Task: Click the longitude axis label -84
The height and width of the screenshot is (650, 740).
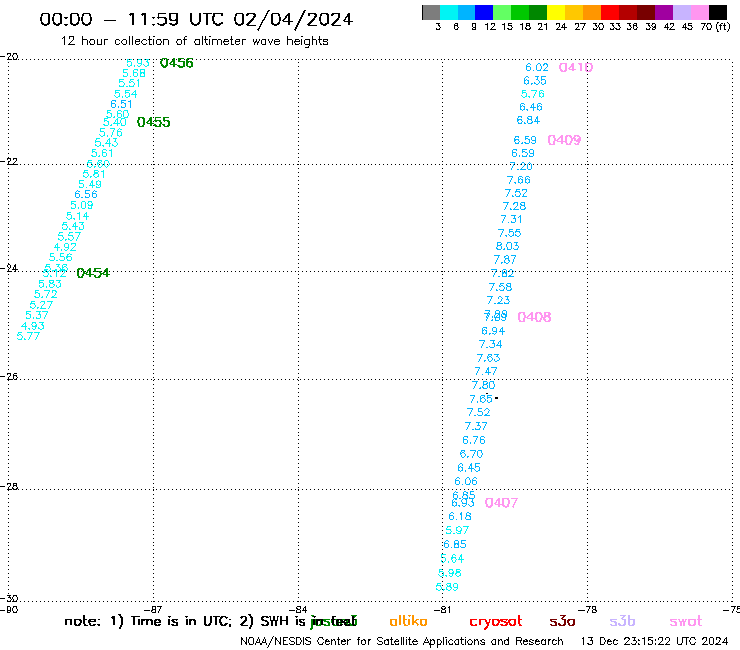Action: 300,610
